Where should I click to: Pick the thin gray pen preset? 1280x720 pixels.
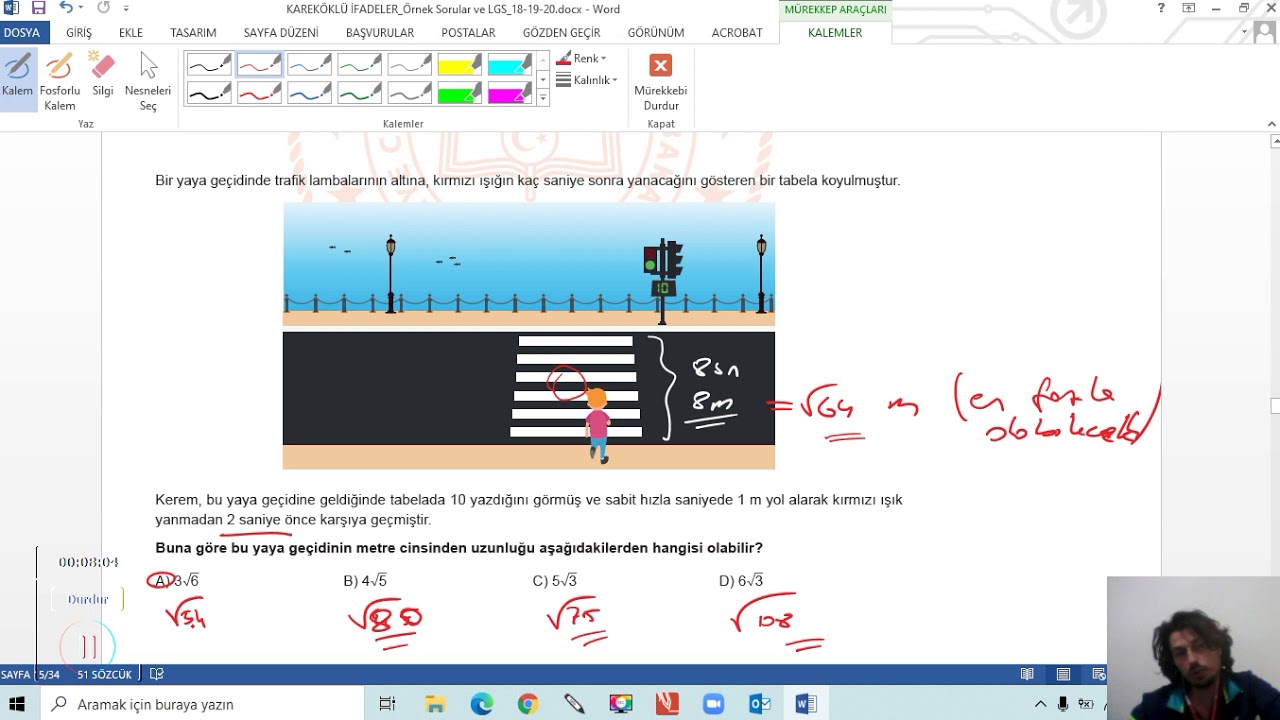pyautogui.click(x=410, y=65)
